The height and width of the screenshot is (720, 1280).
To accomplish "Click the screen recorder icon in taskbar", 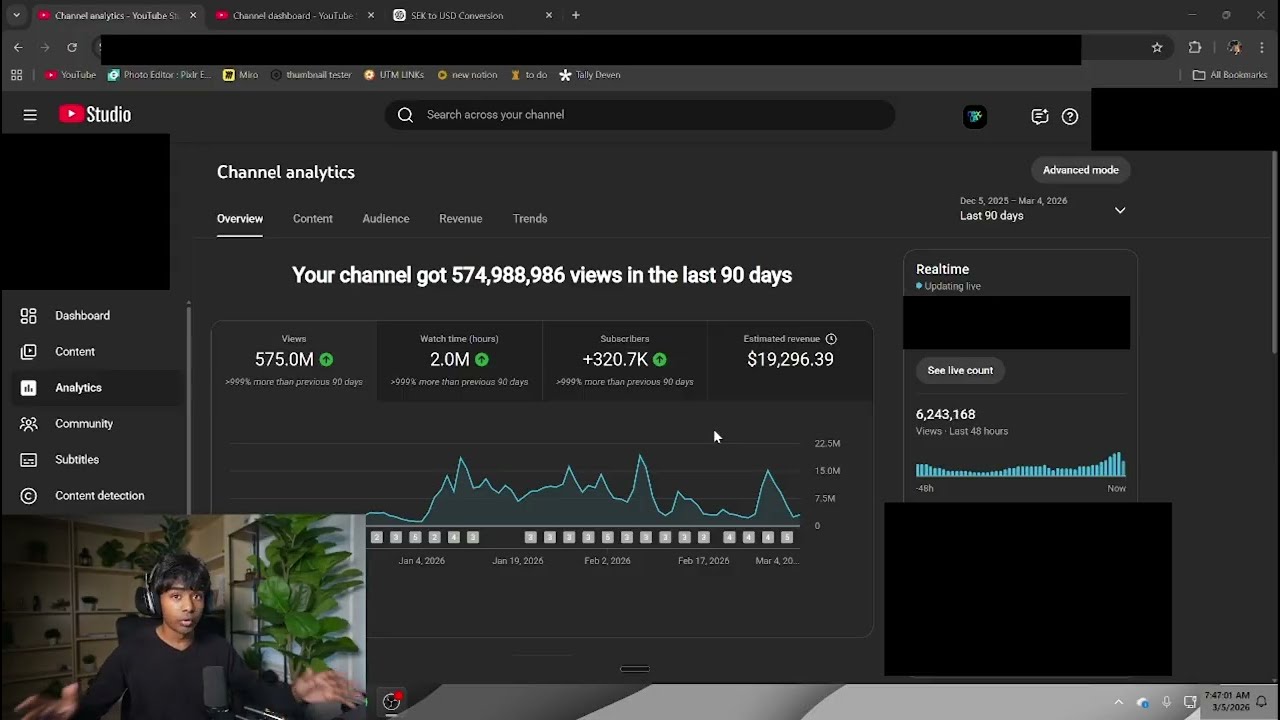I will coord(392,701).
